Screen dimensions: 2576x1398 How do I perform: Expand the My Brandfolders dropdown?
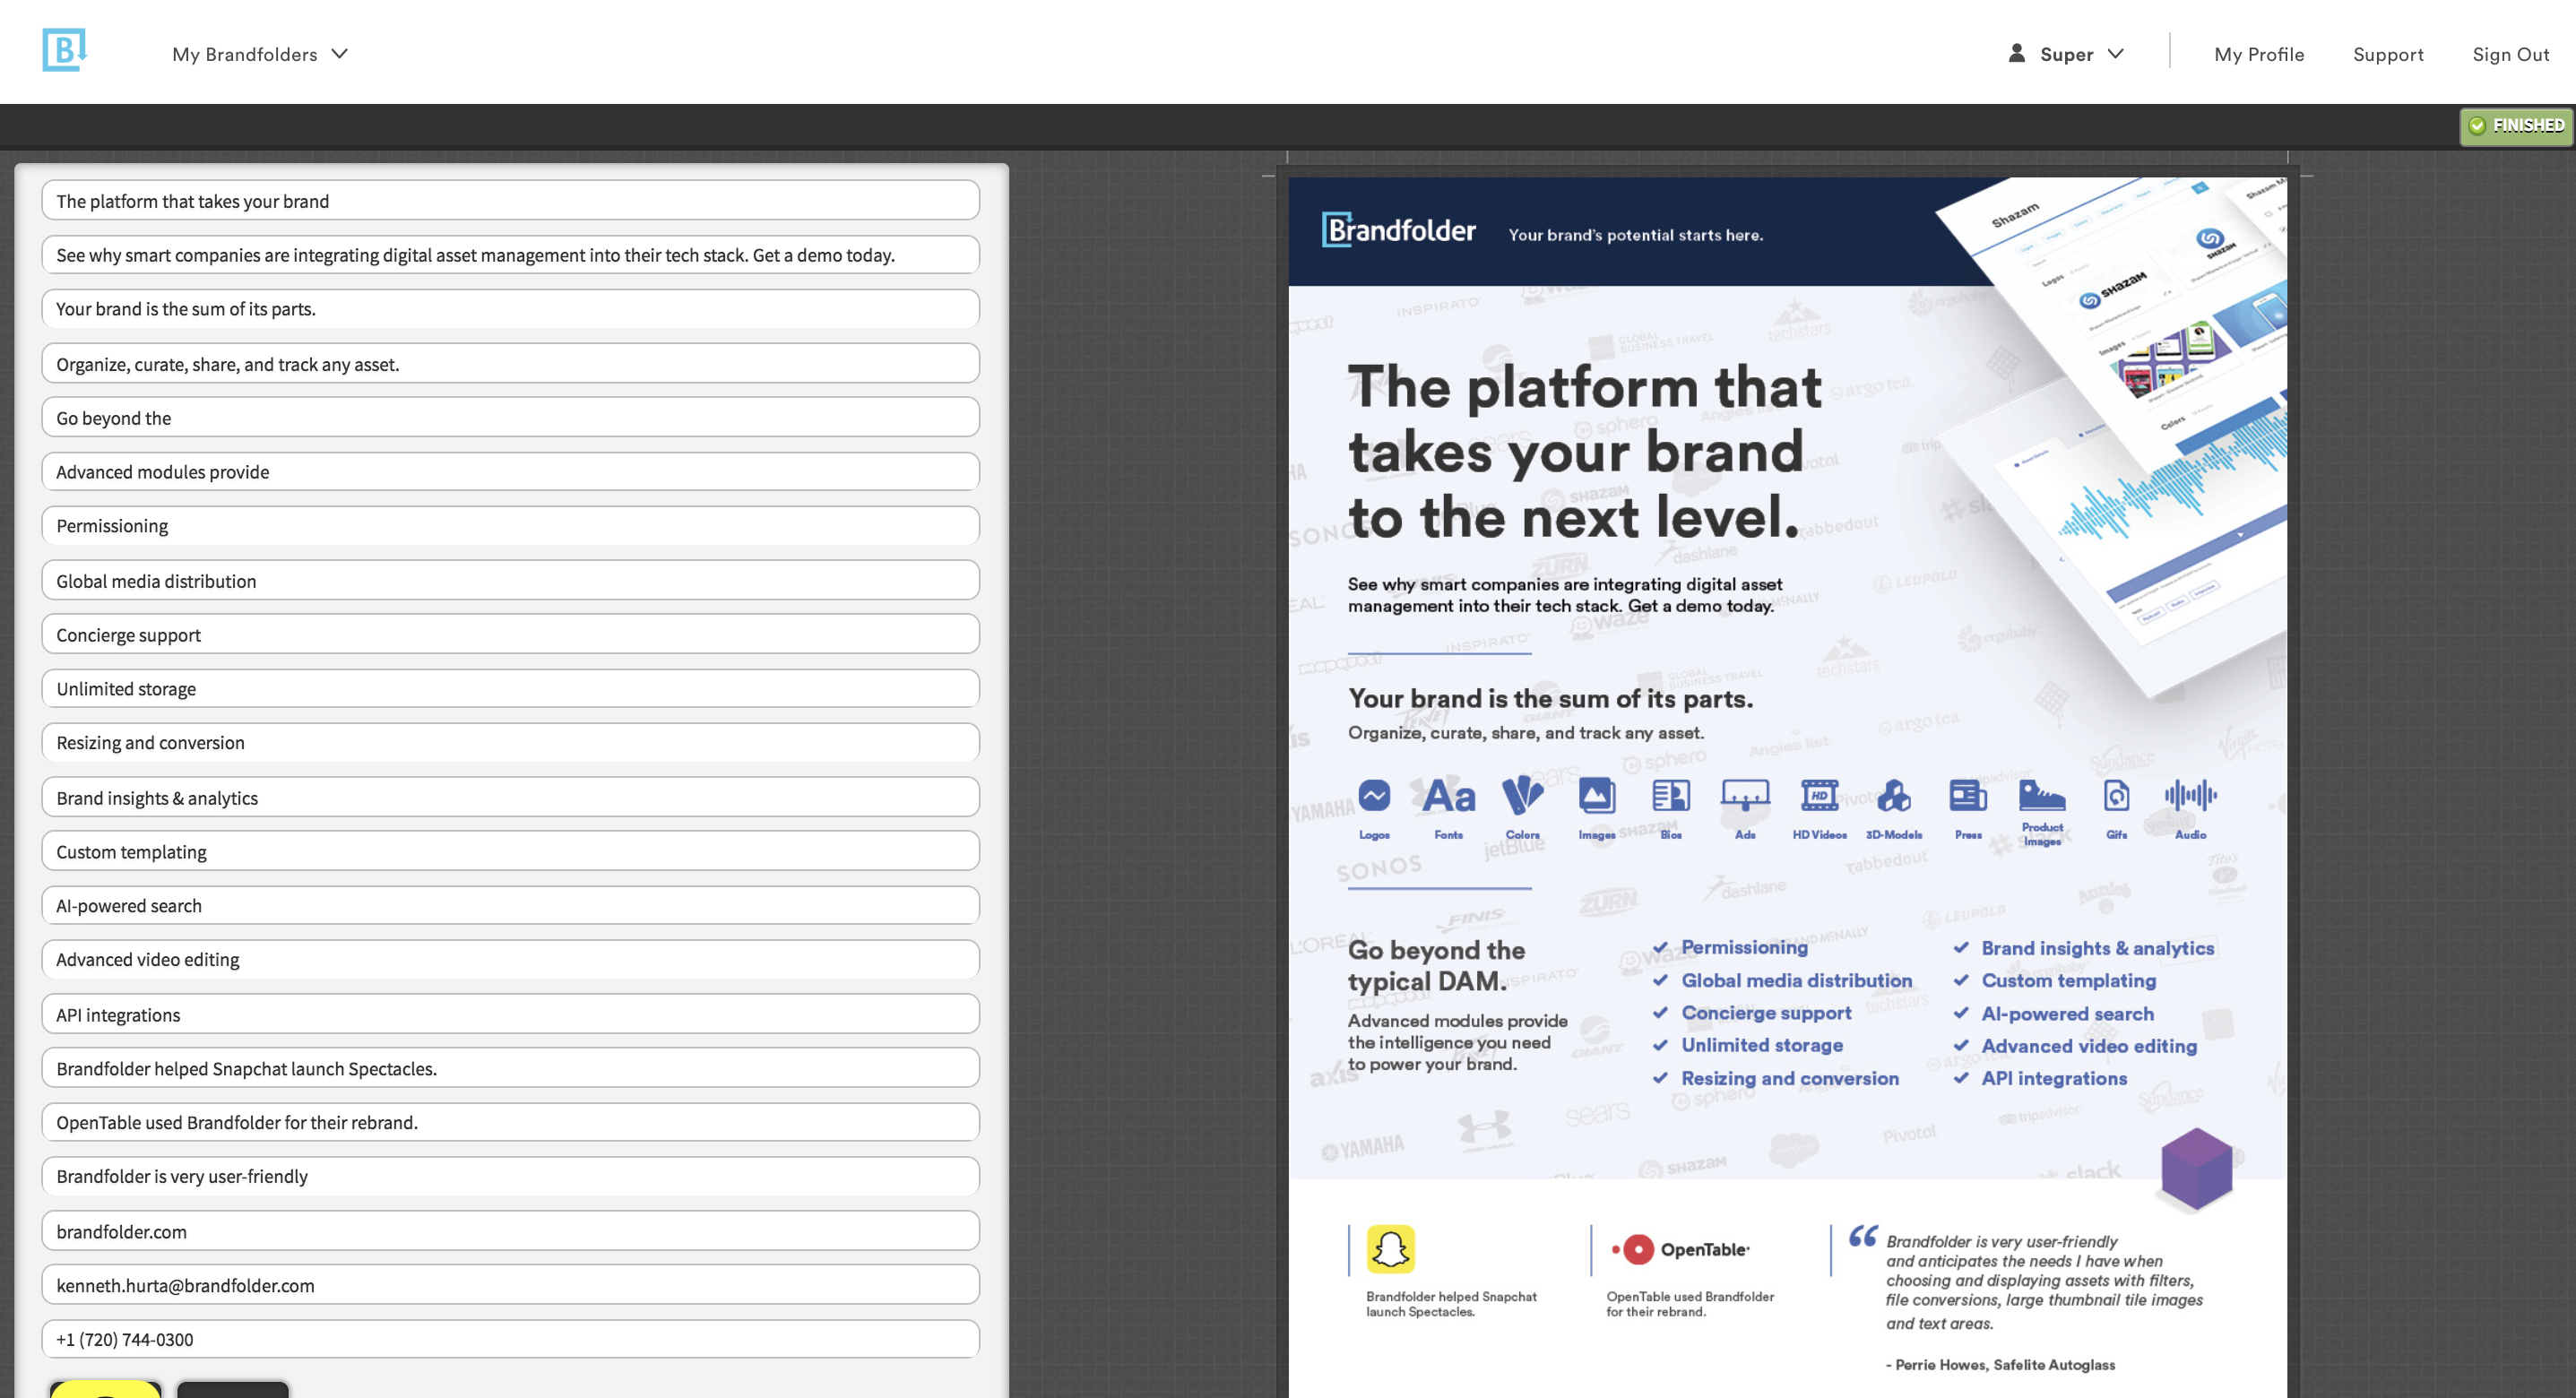coord(259,54)
